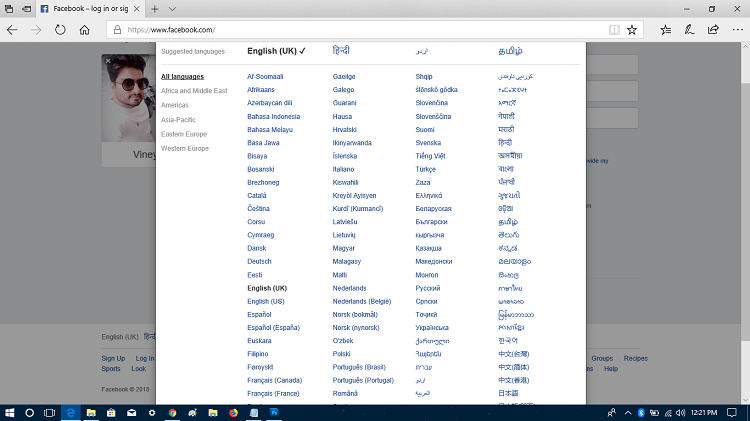Screen dimensions: 750x421
Task: Choose Norsk (bokmål) language
Action: [355, 314]
